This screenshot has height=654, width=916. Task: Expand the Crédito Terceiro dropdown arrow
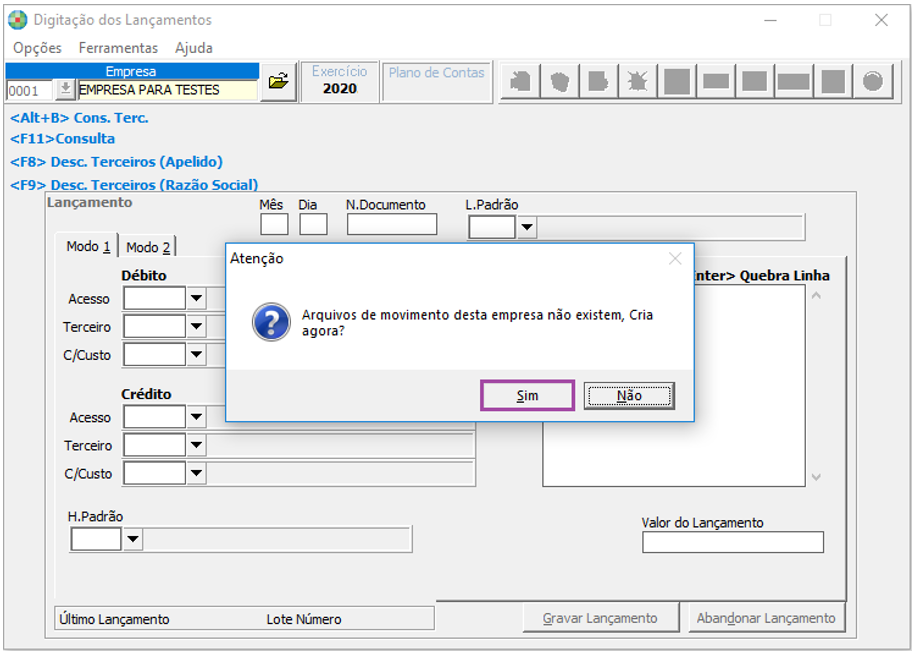coord(196,445)
